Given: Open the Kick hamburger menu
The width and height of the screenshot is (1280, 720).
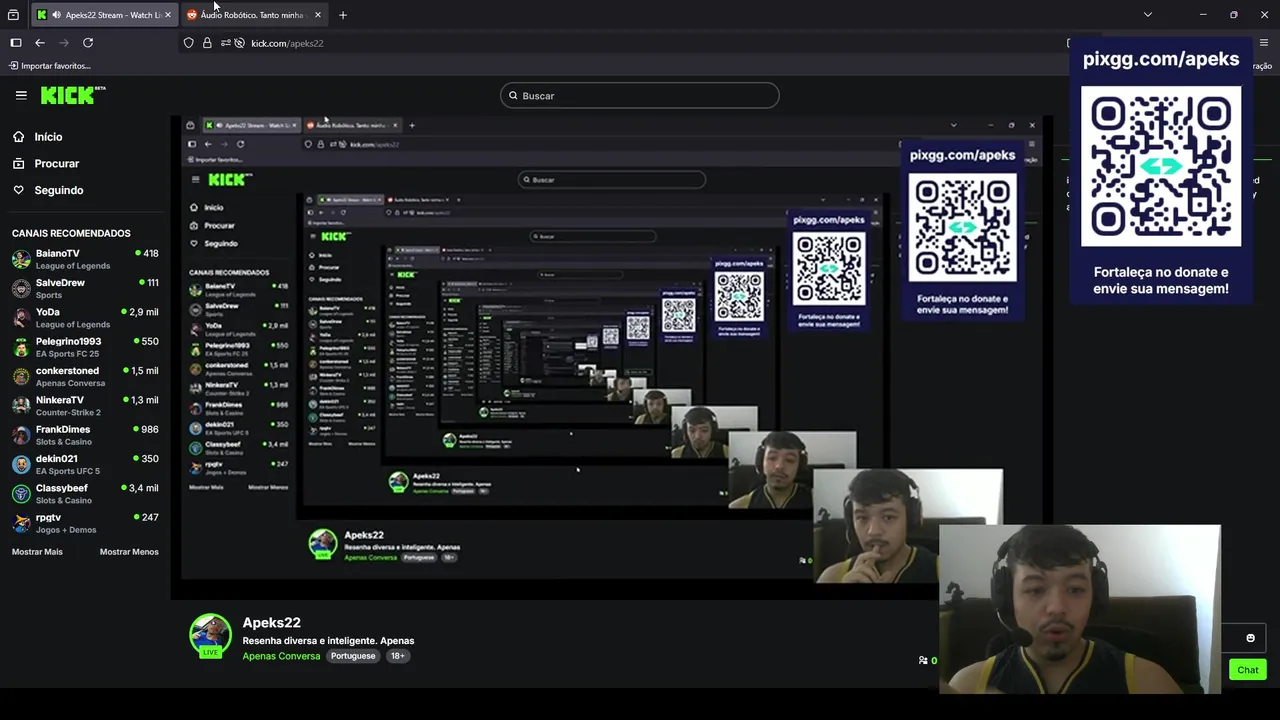Looking at the screenshot, I should coord(21,95).
